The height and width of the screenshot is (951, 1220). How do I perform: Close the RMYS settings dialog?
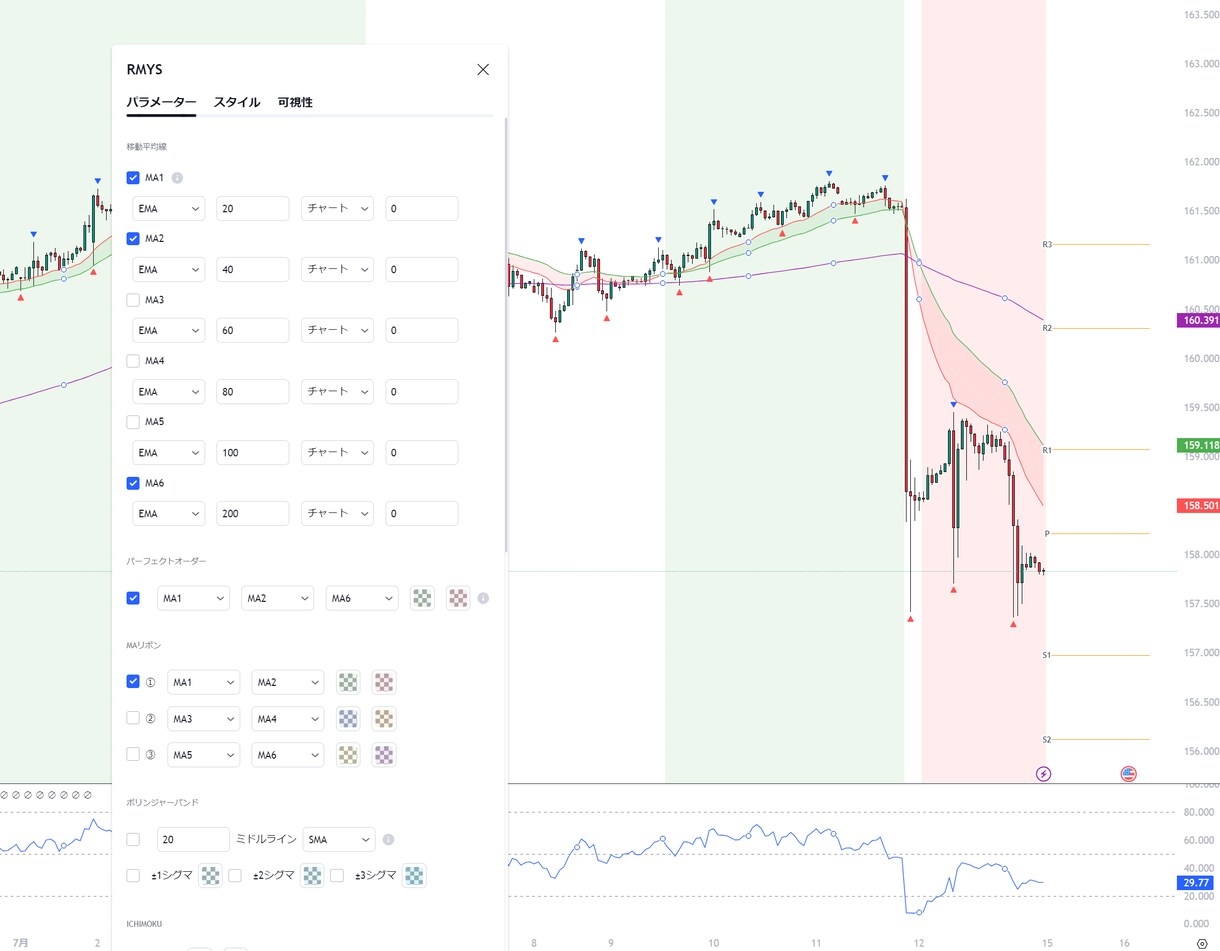point(483,69)
